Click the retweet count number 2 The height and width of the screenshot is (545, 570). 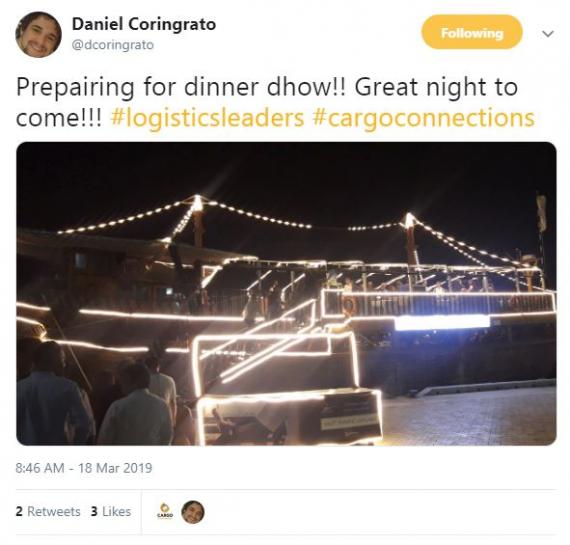pyautogui.click(x=19, y=511)
